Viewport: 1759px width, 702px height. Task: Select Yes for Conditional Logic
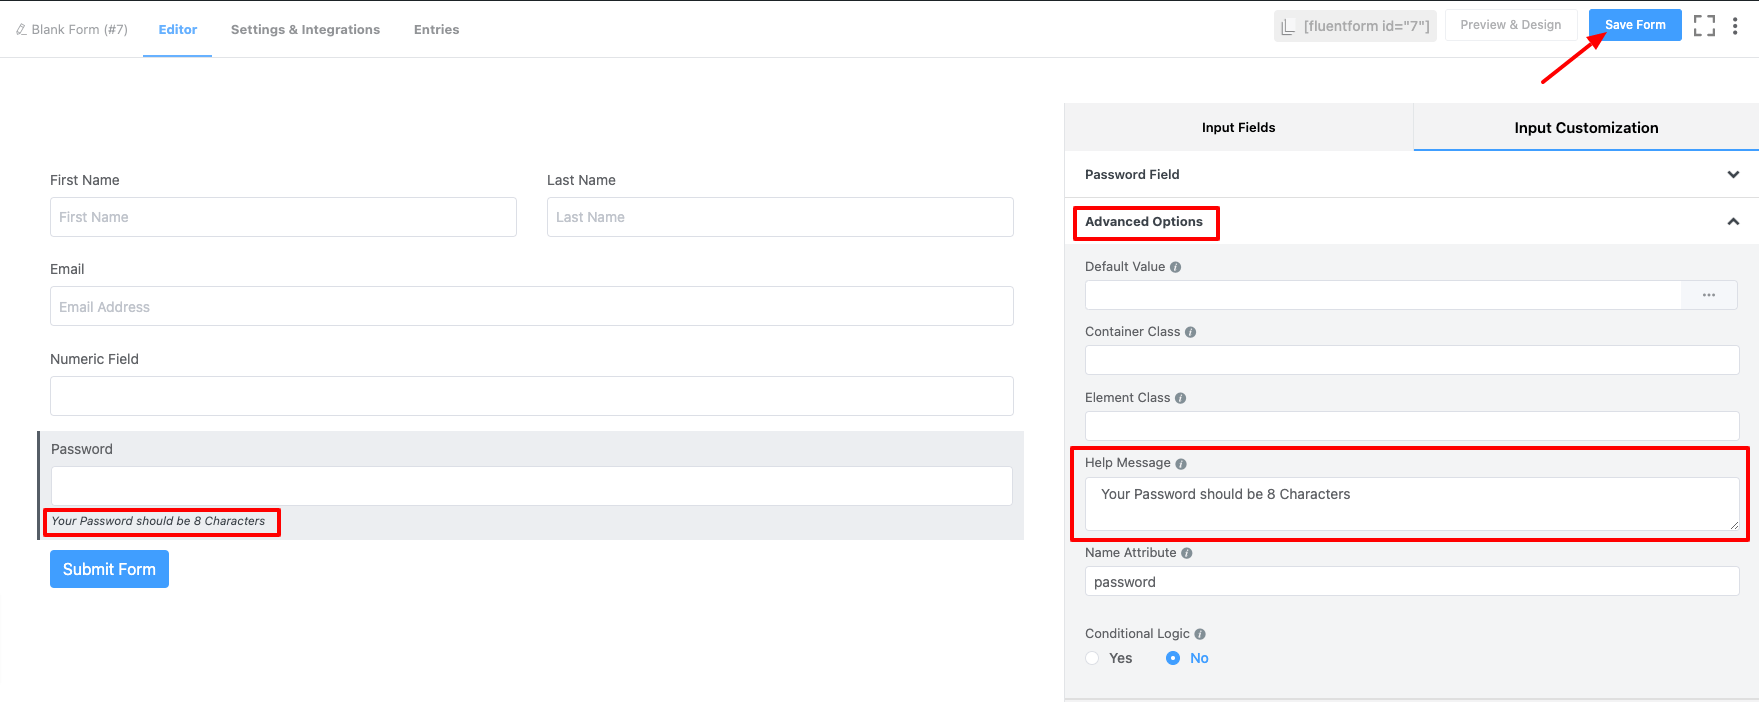click(1093, 658)
